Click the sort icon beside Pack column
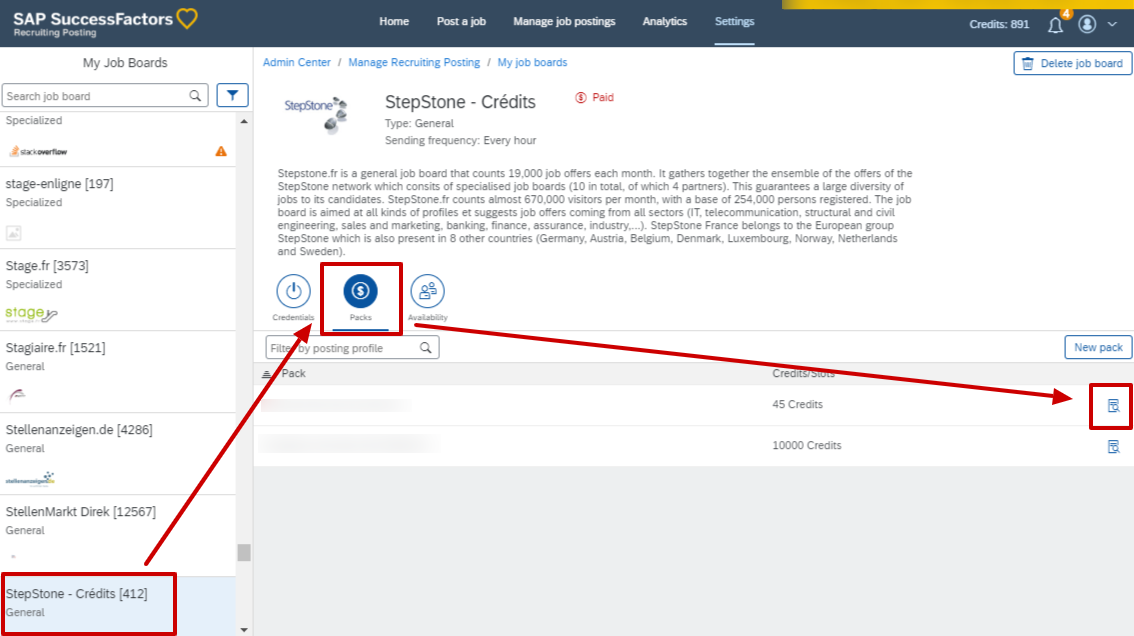This screenshot has width=1134, height=636. (x=267, y=374)
